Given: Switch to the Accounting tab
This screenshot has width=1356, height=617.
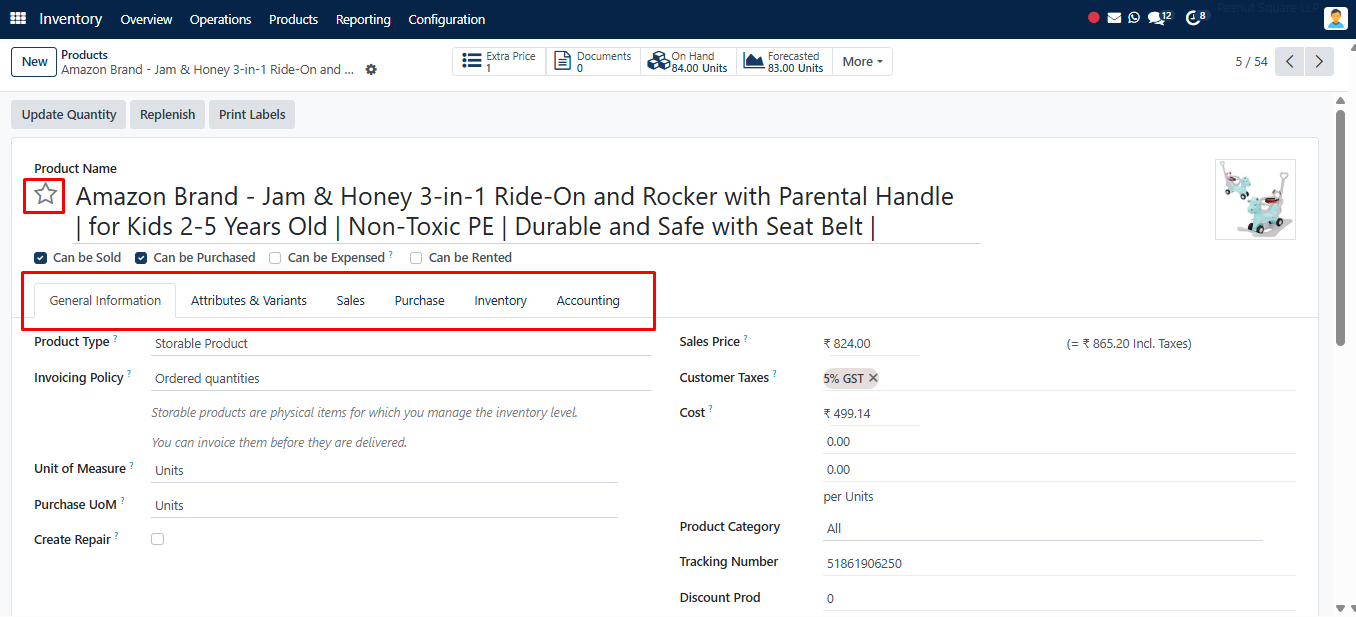Looking at the screenshot, I should pyautogui.click(x=588, y=300).
